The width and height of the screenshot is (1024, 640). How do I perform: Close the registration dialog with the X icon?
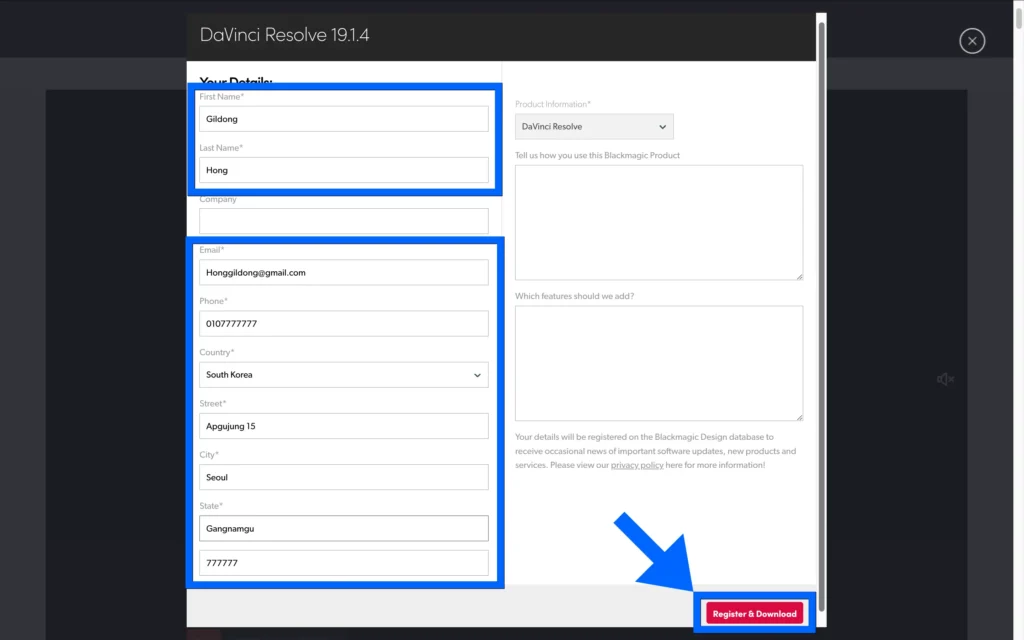972,40
